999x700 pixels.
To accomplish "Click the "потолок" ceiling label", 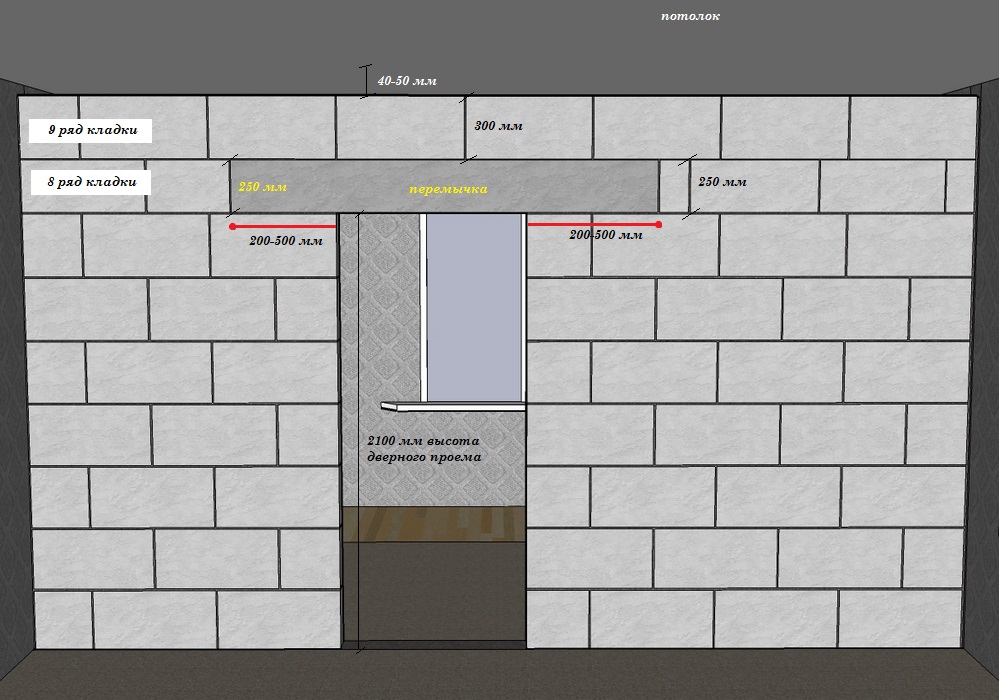I will 690,16.
